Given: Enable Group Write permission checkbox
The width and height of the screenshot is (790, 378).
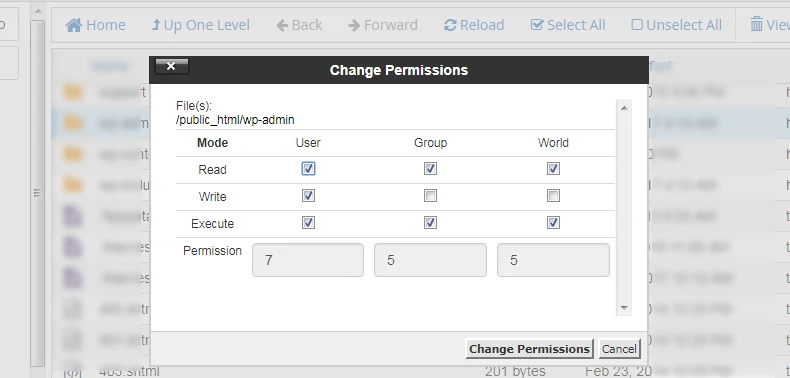Looking at the screenshot, I should 430,196.
